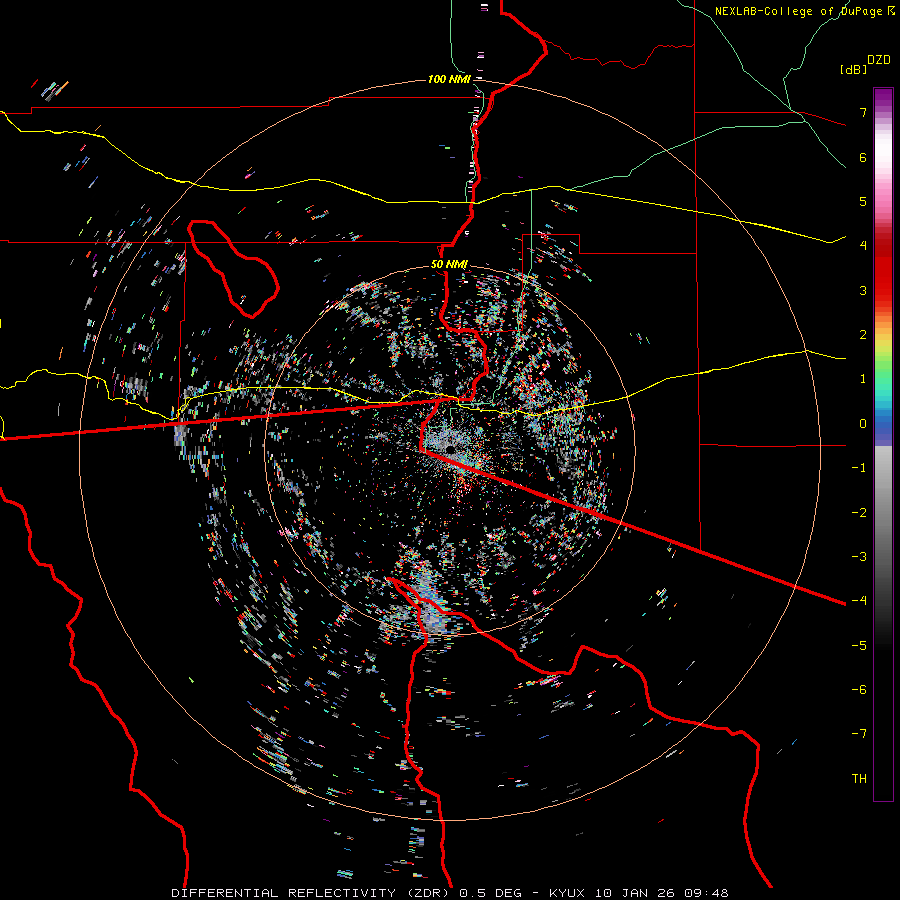The image size is (900, 900).
Task: Click the -7 scale value
Action: [859, 734]
